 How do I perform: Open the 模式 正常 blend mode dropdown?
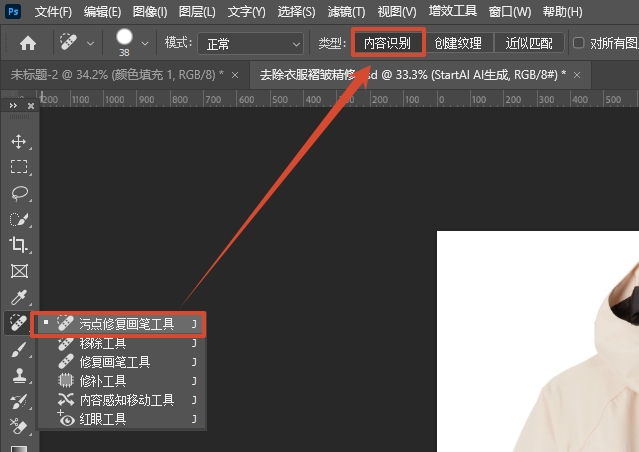click(251, 44)
